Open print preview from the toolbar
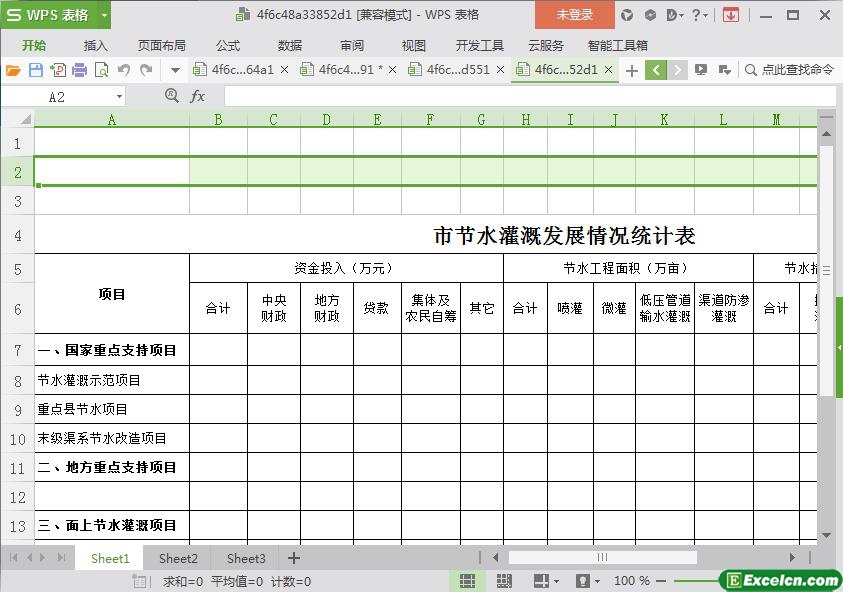Screen dimensions: 843x592 coord(102,70)
